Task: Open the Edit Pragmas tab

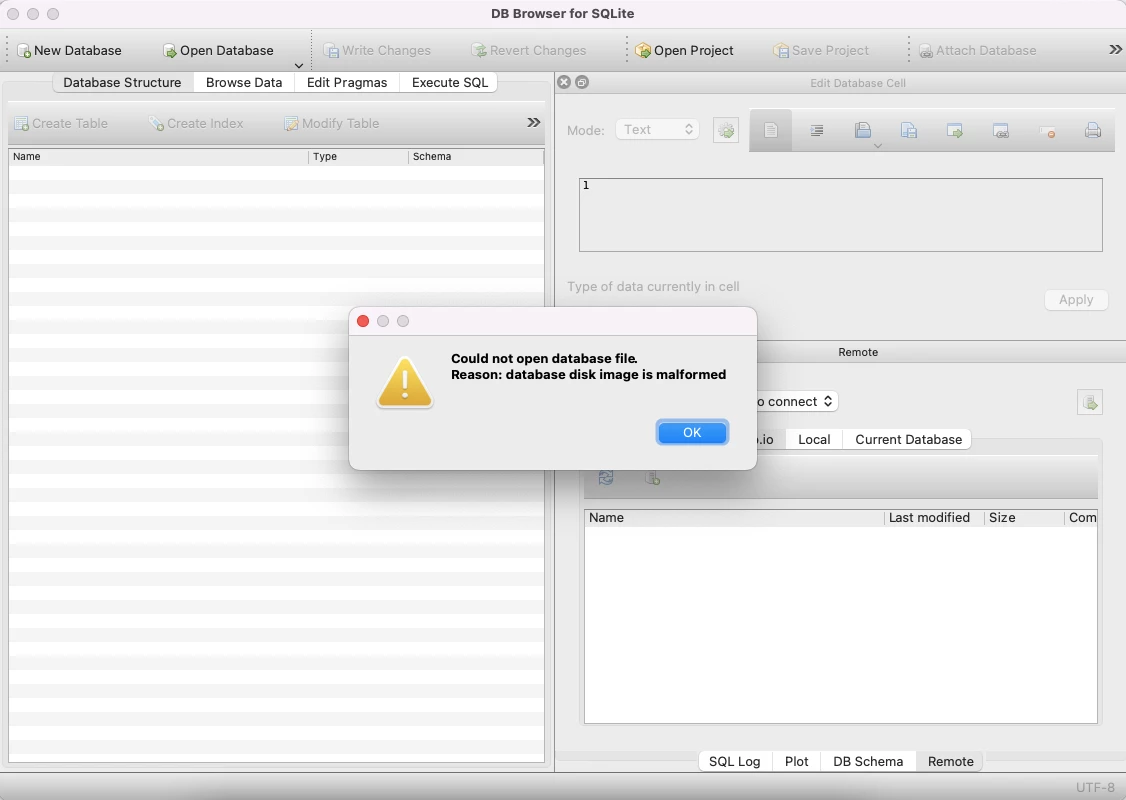Action: pos(347,83)
